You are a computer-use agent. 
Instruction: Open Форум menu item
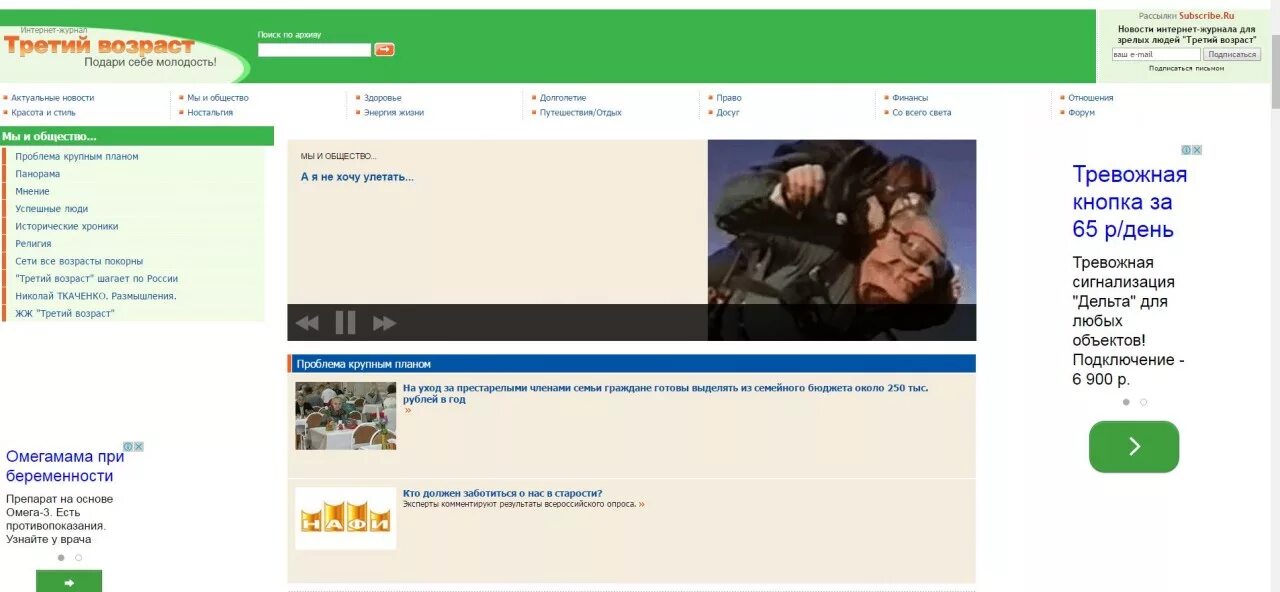pos(1081,113)
